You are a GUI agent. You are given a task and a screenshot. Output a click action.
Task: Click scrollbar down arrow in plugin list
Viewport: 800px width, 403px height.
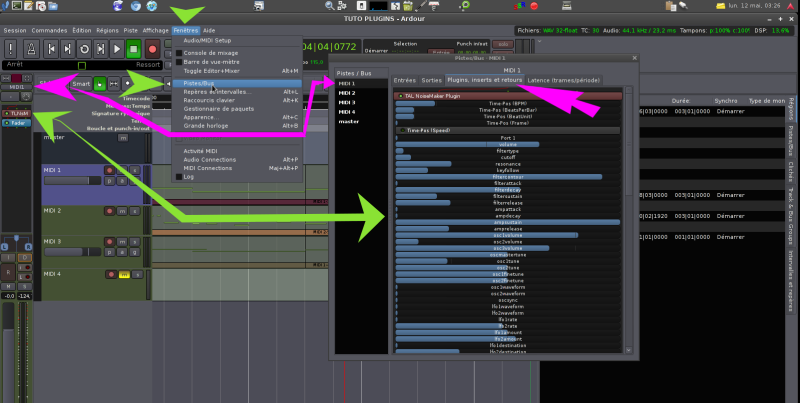pos(629,350)
